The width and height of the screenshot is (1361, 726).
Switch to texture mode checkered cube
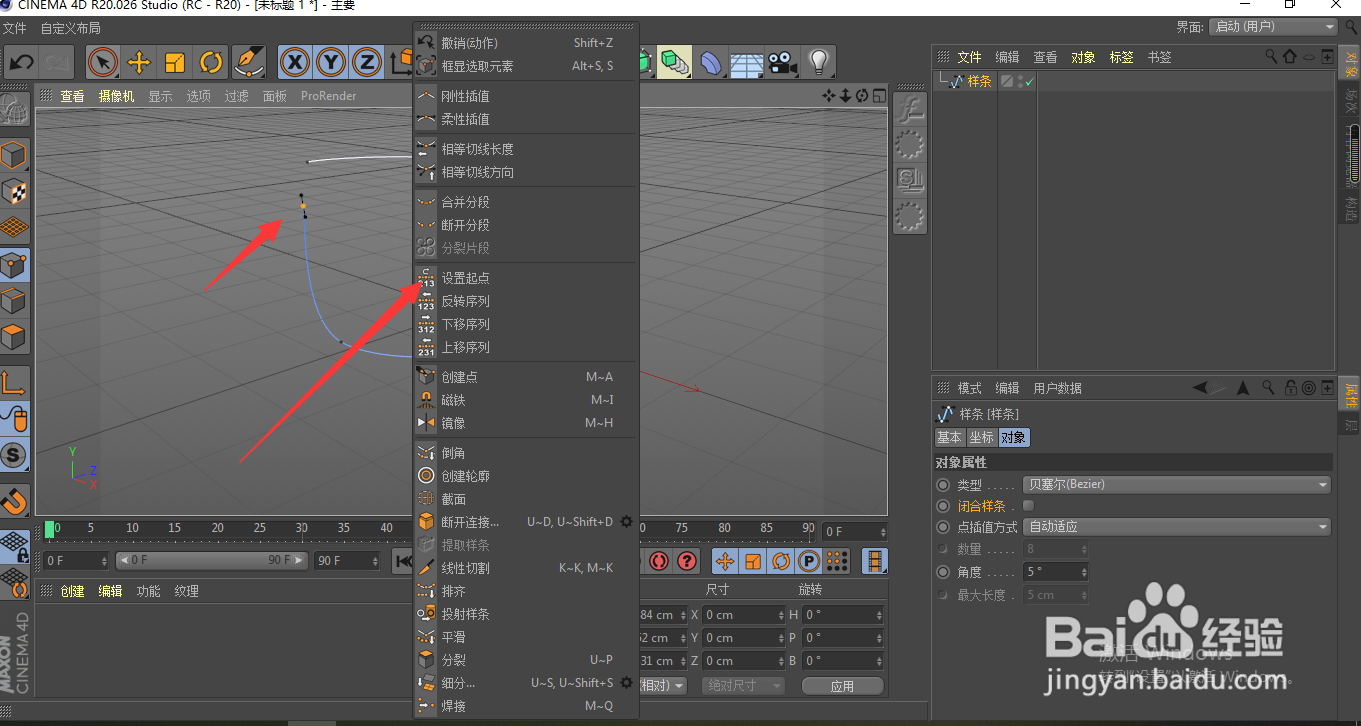pyautogui.click(x=14, y=192)
